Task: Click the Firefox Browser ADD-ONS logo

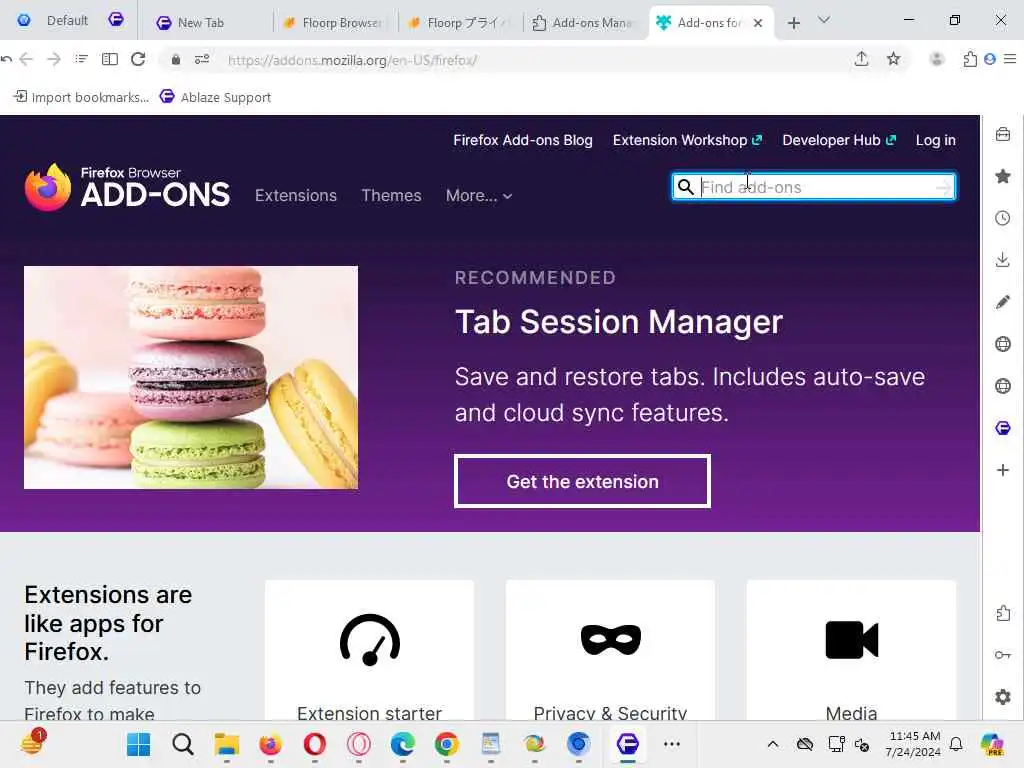Action: click(x=127, y=187)
